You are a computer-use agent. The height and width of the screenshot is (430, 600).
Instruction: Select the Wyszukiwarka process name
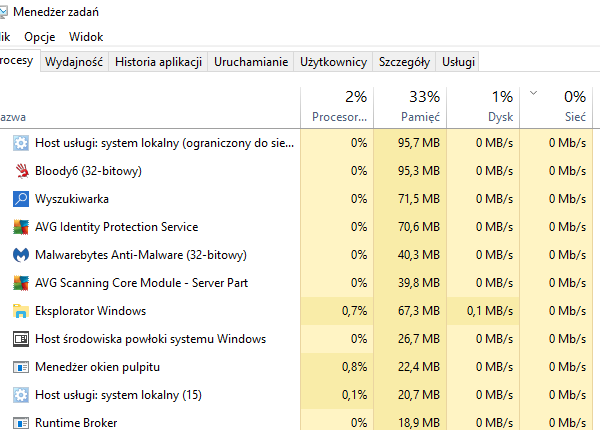tap(72, 199)
